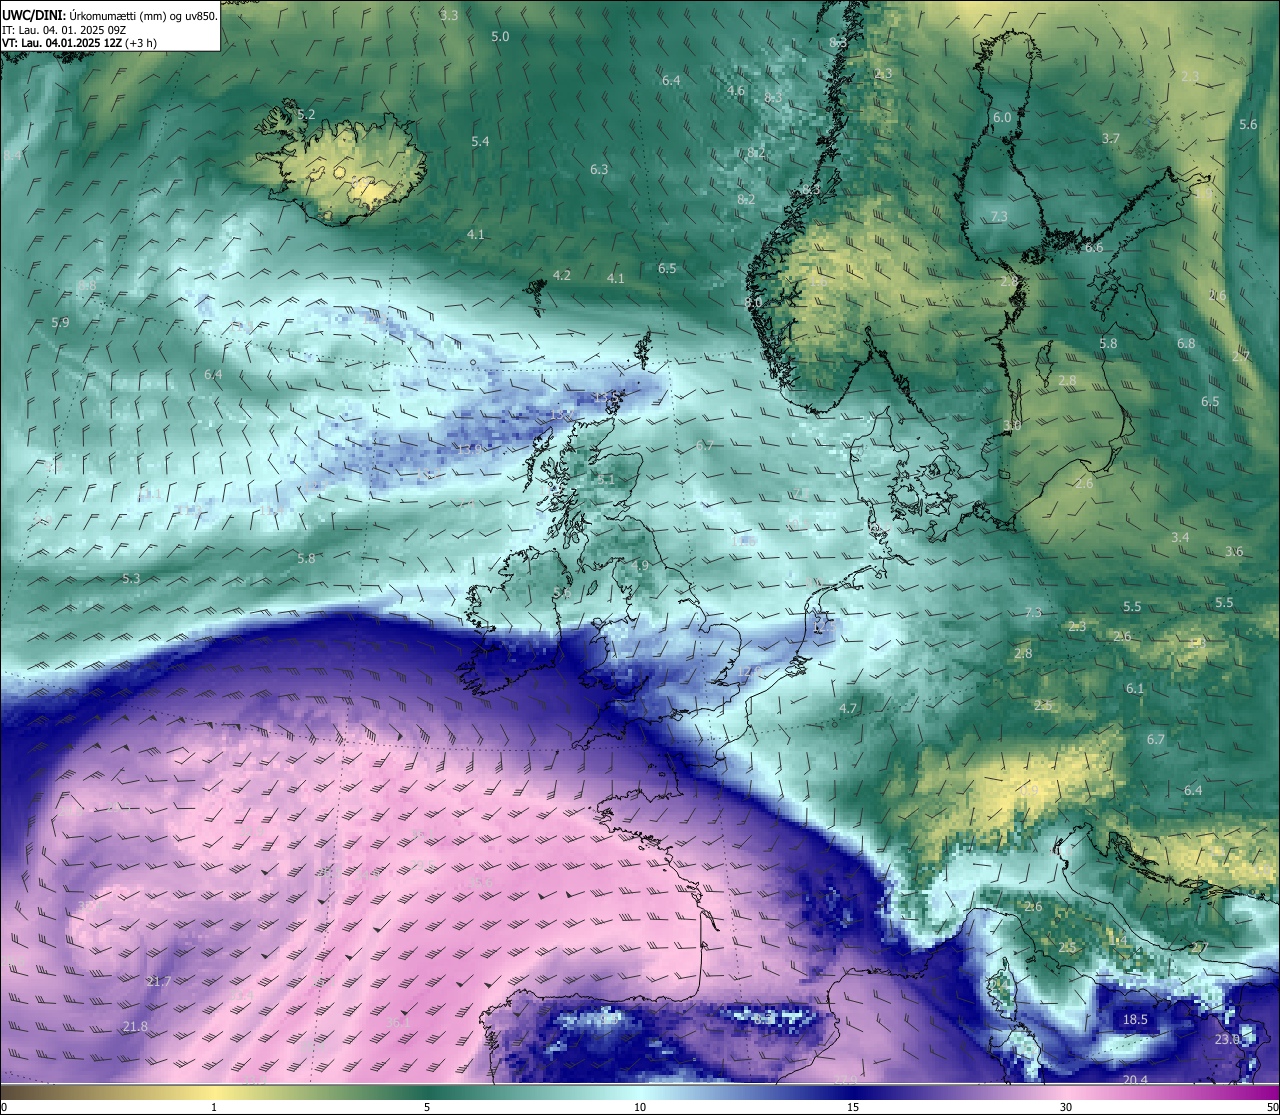Select the IT: Lau. 04. 01. 2025 09Z line
This screenshot has width=1280, height=1115.
pyautogui.click(x=64, y=30)
